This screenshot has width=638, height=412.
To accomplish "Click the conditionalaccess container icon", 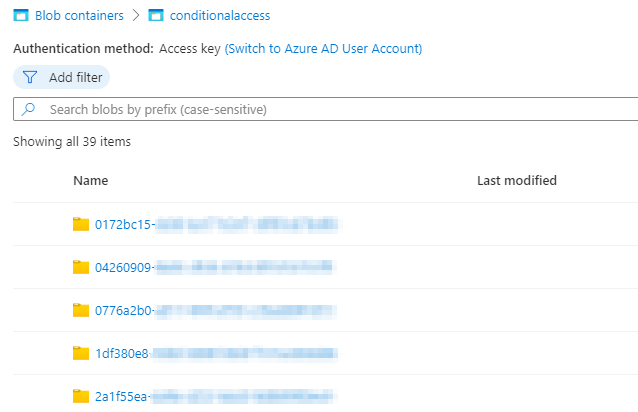I will click(x=154, y=16).
